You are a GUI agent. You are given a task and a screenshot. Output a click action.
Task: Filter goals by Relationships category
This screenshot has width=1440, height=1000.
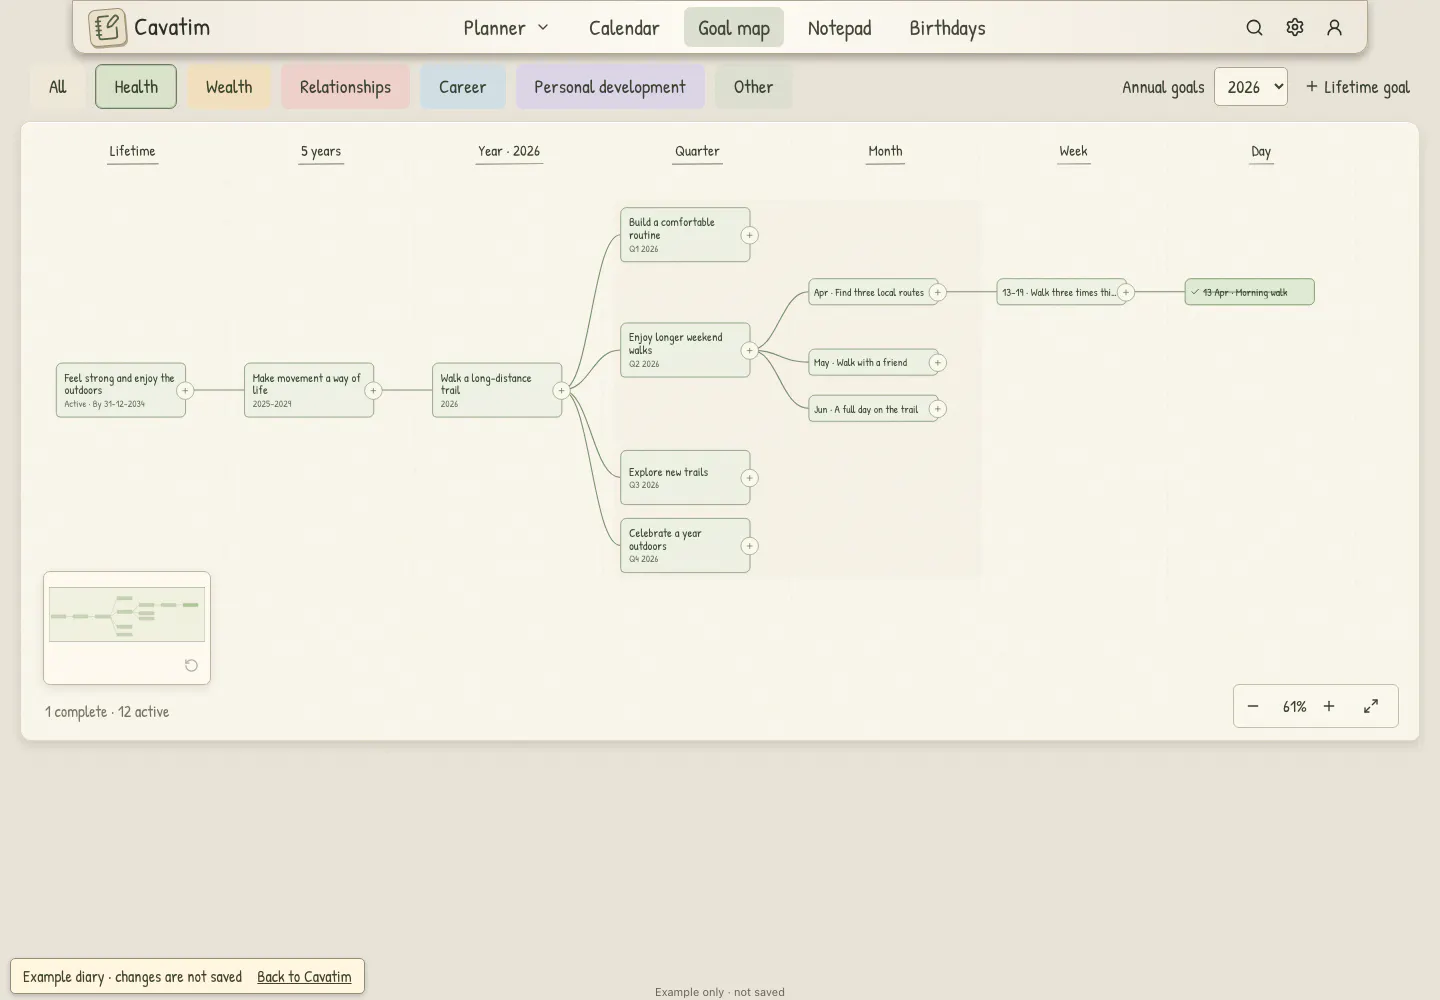tap(345, 87)
